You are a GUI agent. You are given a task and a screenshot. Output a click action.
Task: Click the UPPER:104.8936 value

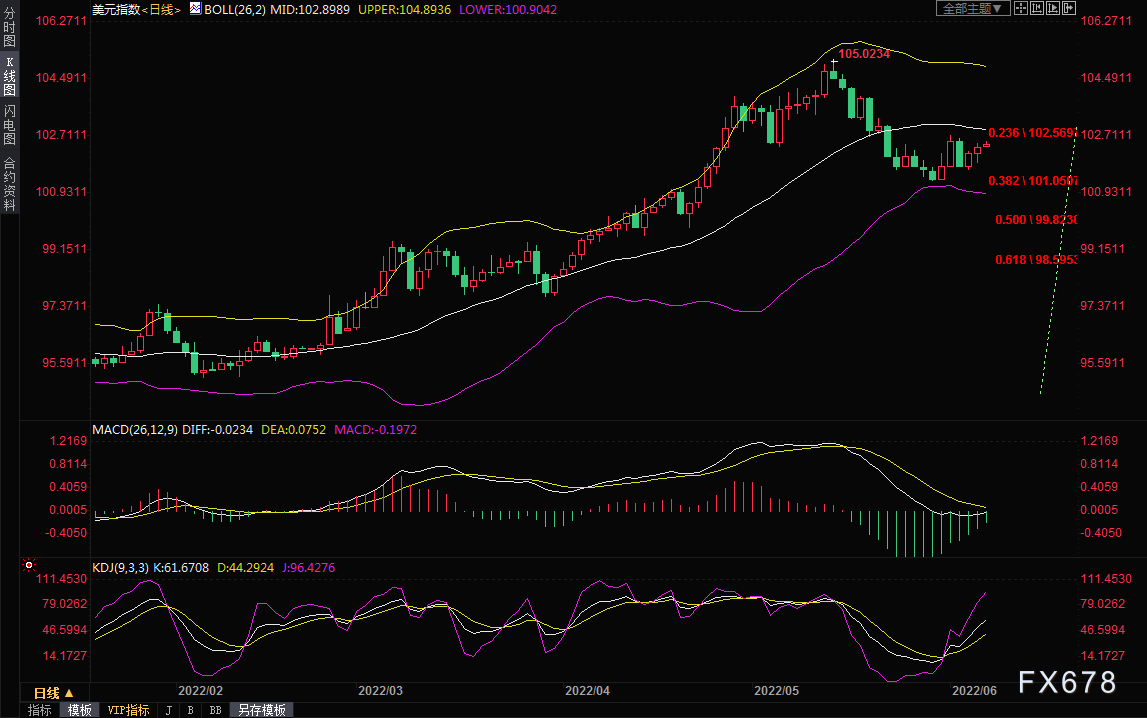click(404, 10)
